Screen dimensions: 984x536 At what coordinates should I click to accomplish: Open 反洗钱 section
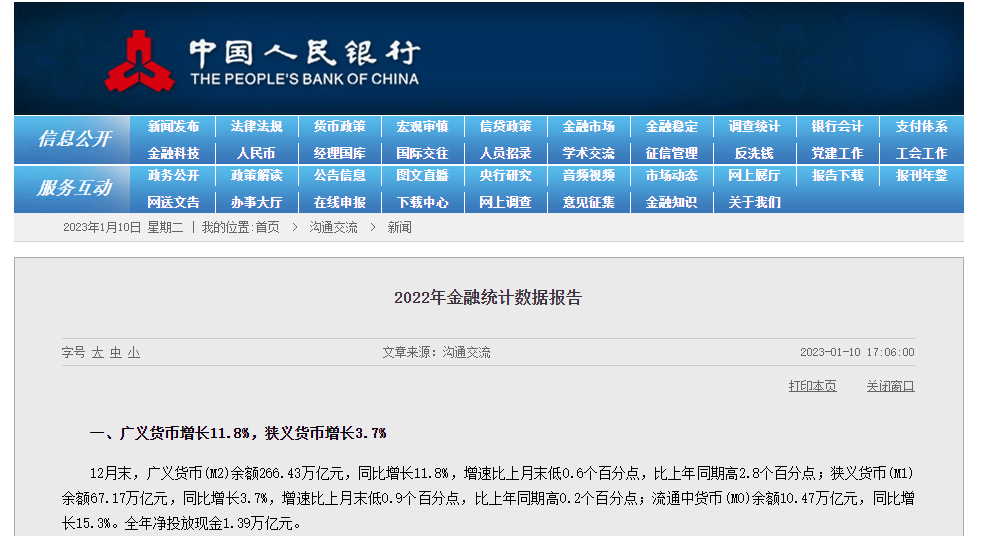click(x=754, y=153)
